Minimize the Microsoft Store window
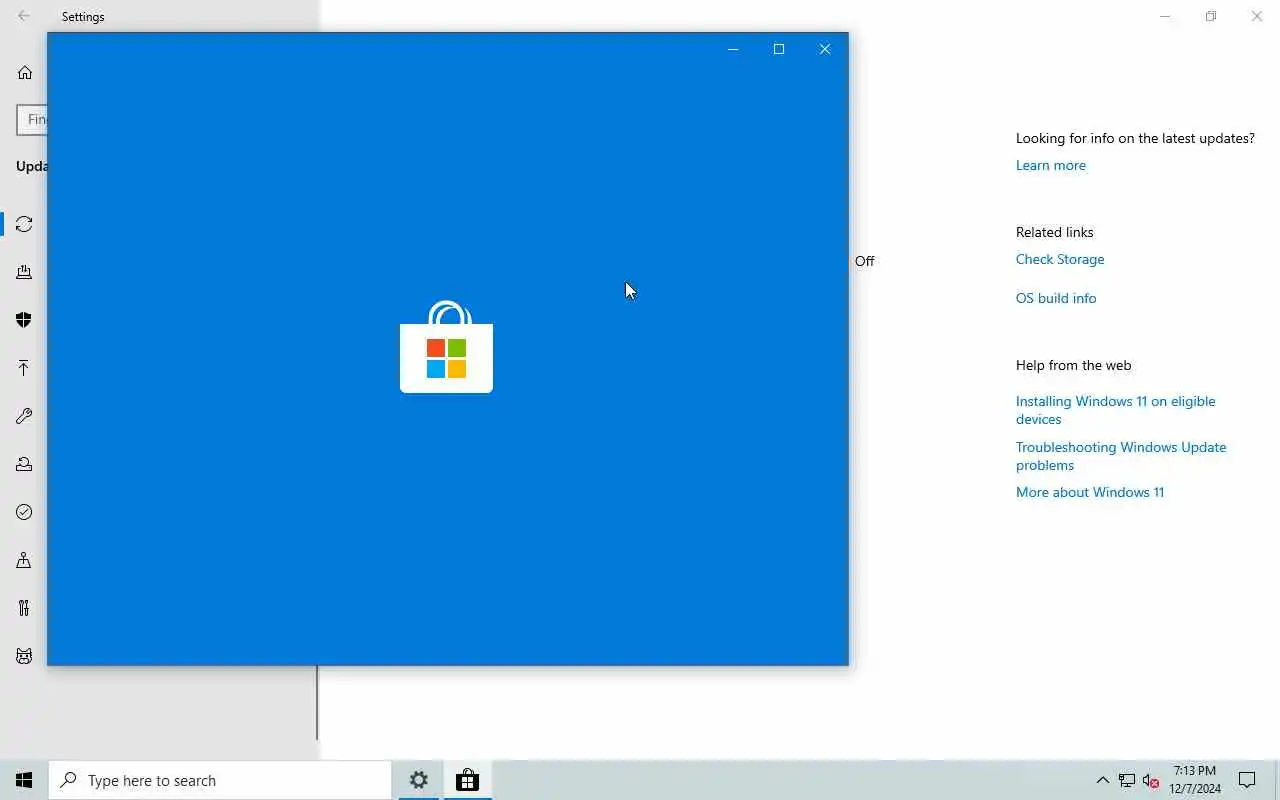The image size is (1280, 800). 733,49
